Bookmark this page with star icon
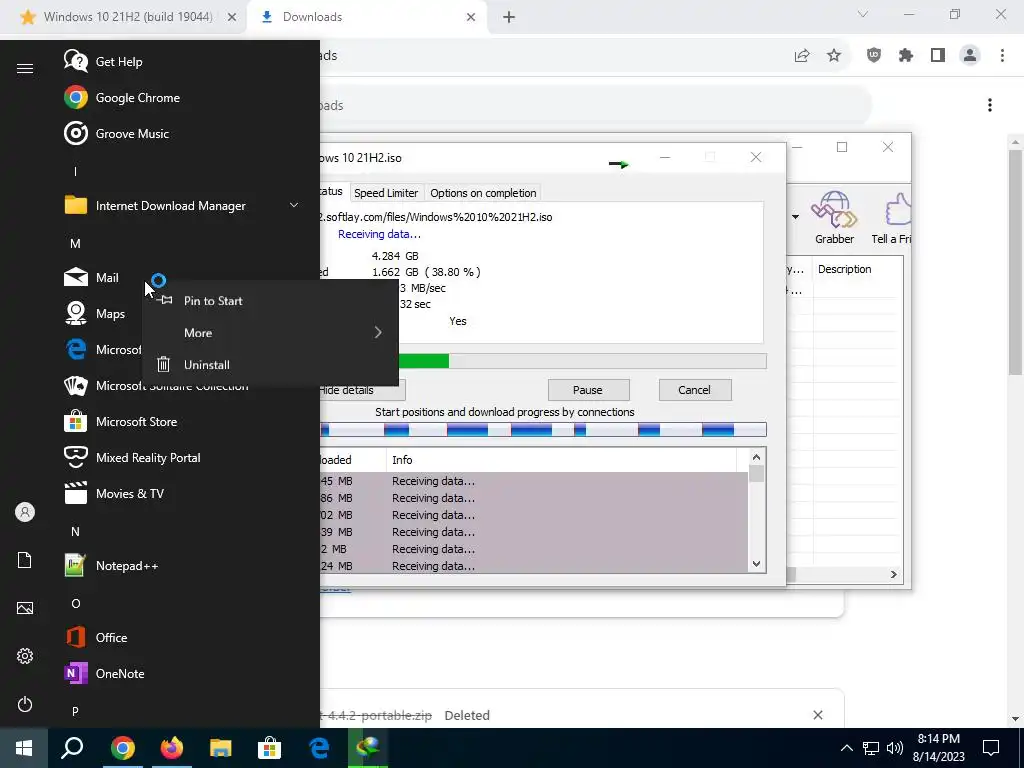This screenshot has width=1024, height=768. [x=834, y=56]
